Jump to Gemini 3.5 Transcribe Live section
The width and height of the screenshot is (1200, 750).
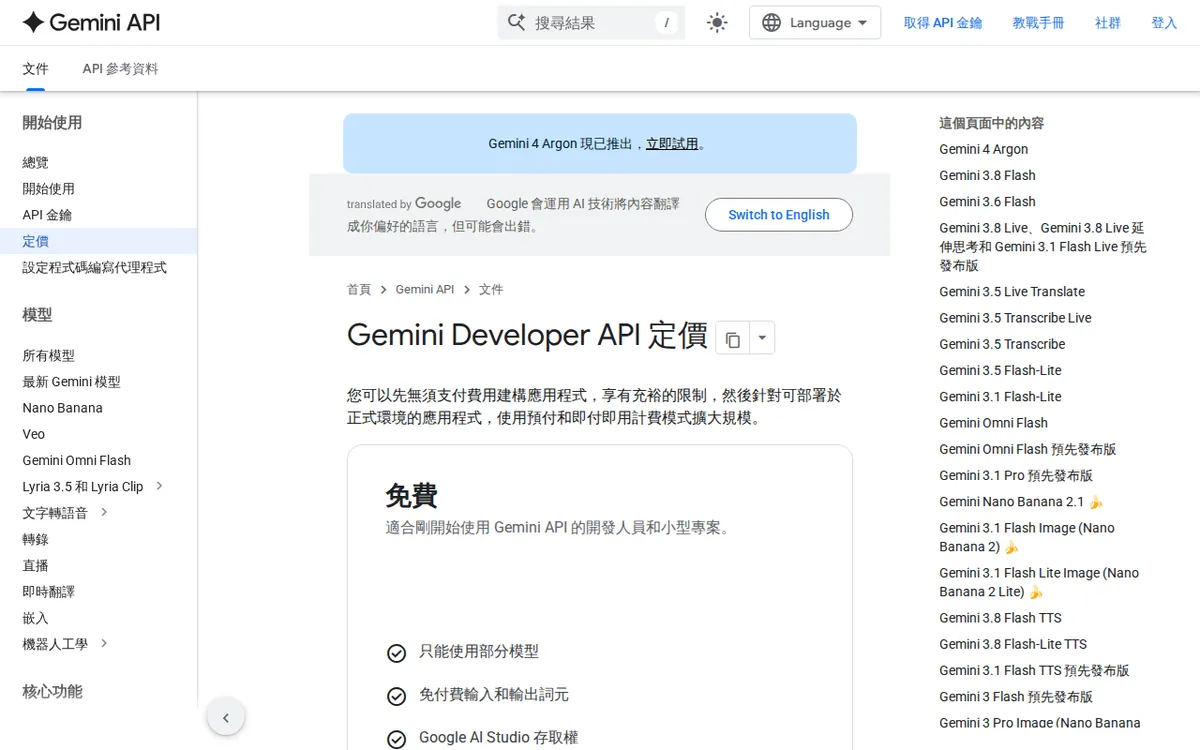point(1016,317)
